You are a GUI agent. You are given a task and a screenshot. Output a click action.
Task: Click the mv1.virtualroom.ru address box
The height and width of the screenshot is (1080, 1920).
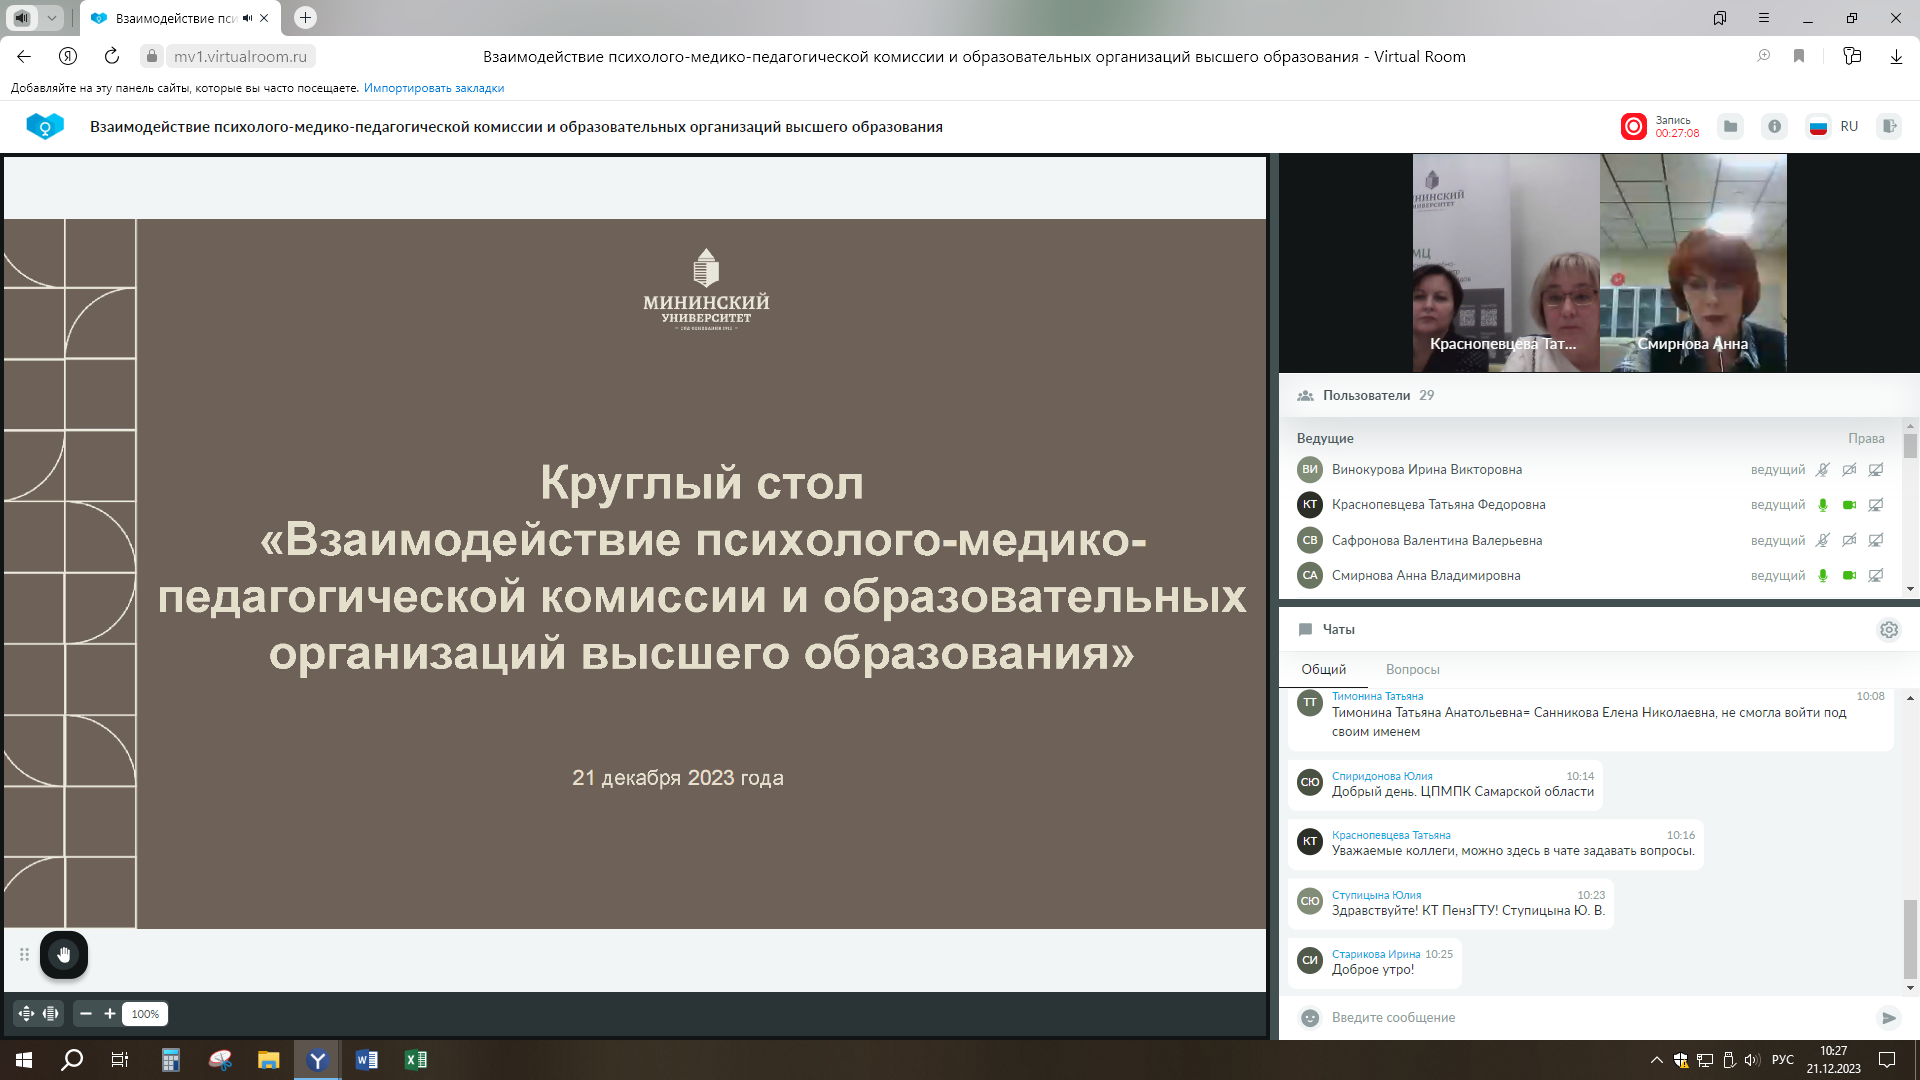[x=240, y=57]
